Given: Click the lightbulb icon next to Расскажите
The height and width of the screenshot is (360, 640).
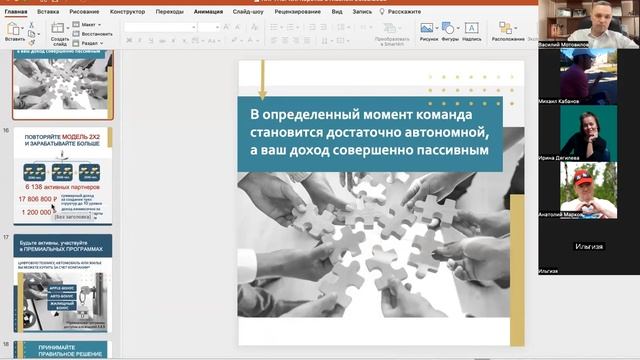Looking at the screenshot, I should coord(382,11).
